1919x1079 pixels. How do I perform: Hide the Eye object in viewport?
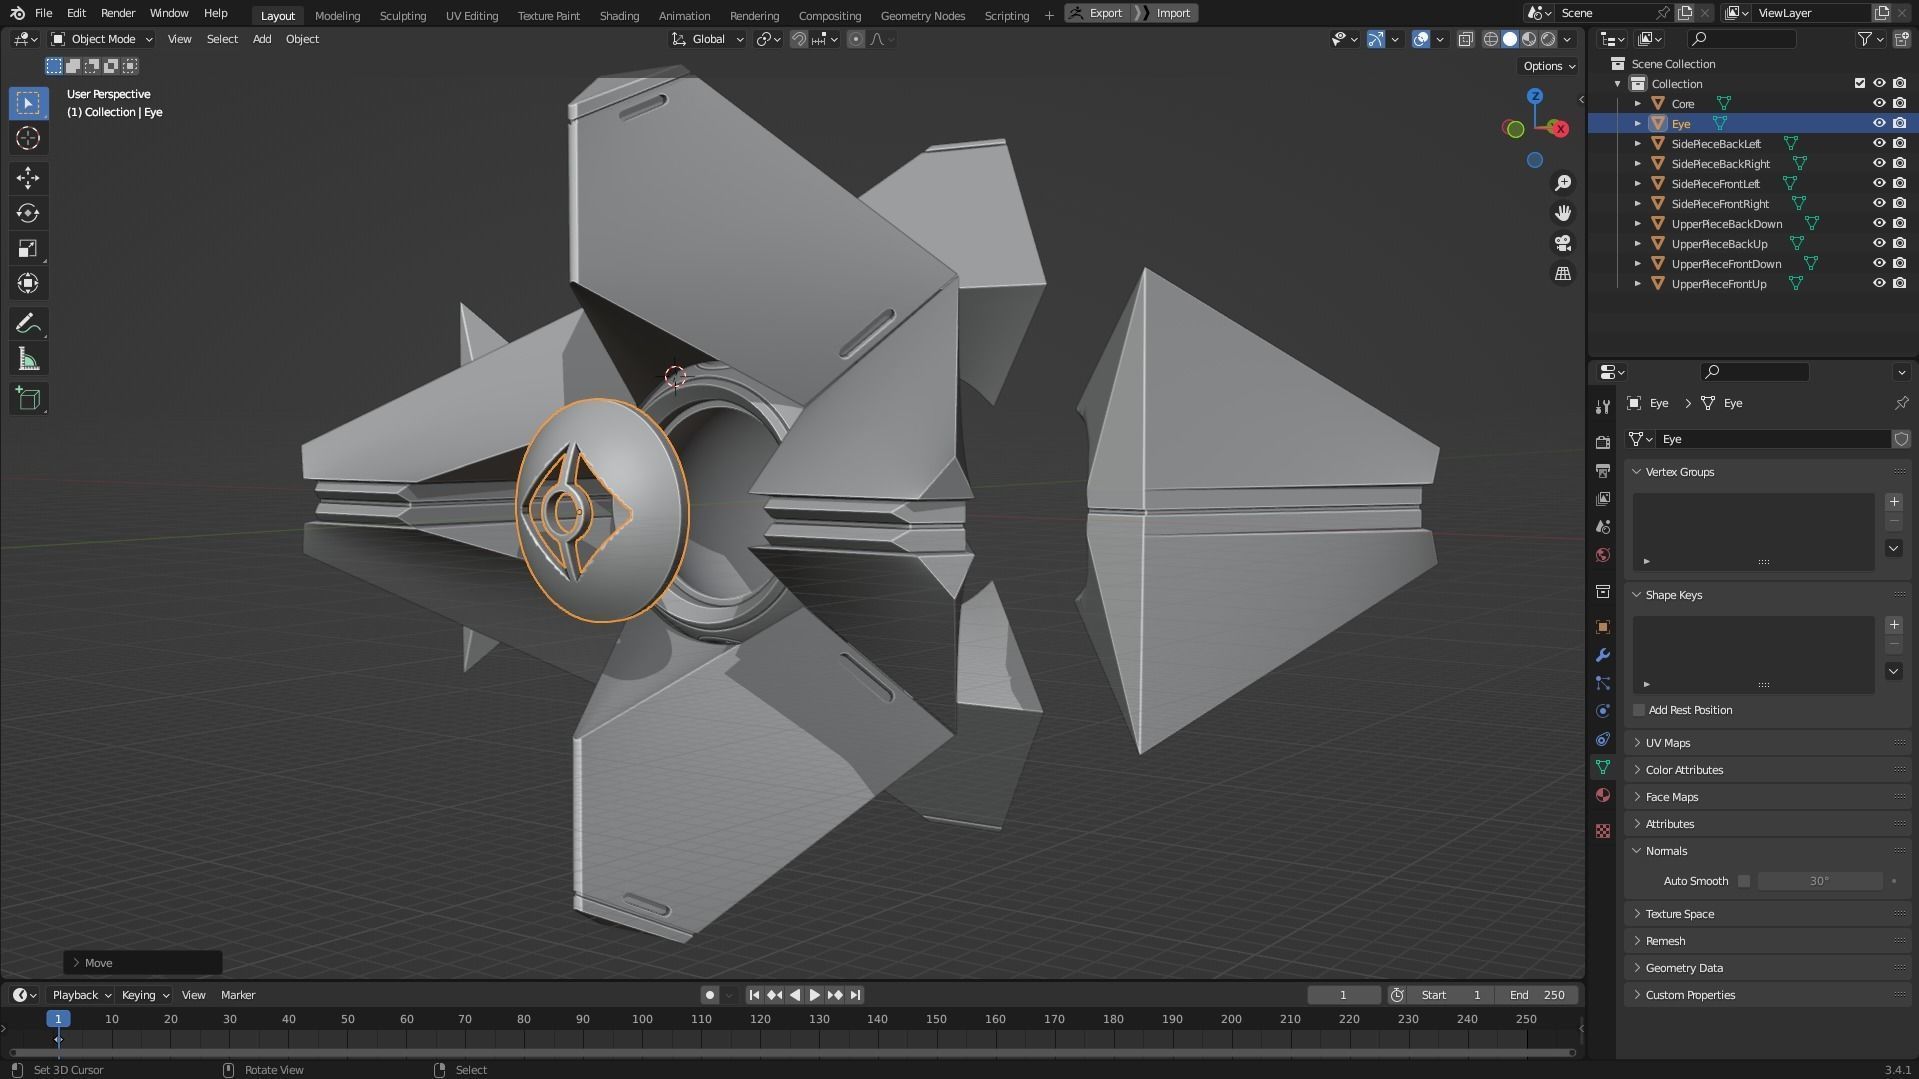pyautogui.click(x=1879, y=123)
